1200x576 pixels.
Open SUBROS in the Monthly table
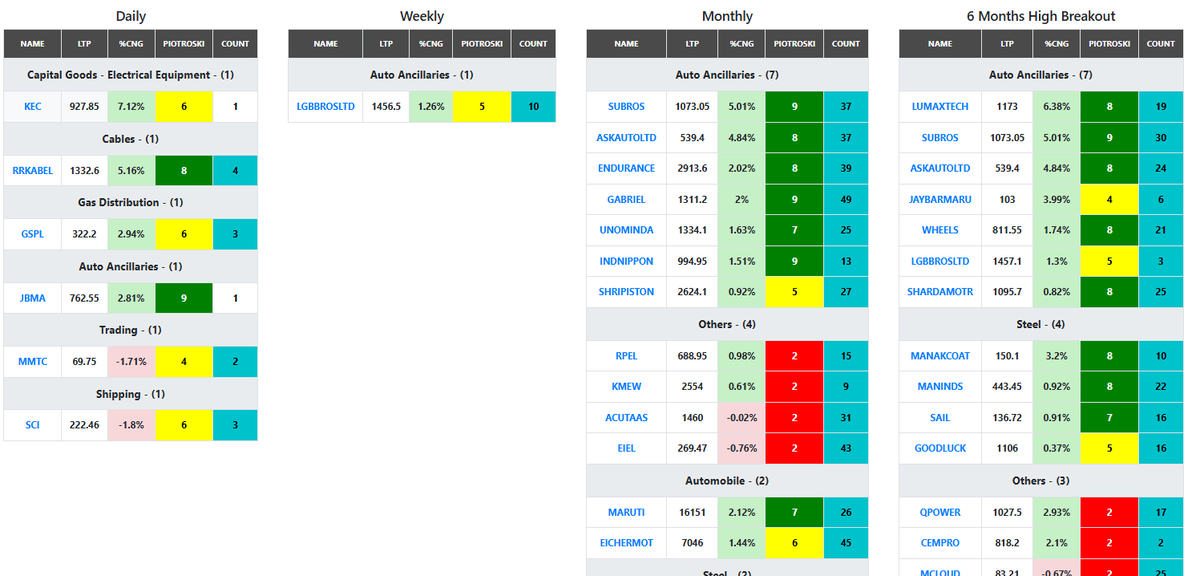627,106
